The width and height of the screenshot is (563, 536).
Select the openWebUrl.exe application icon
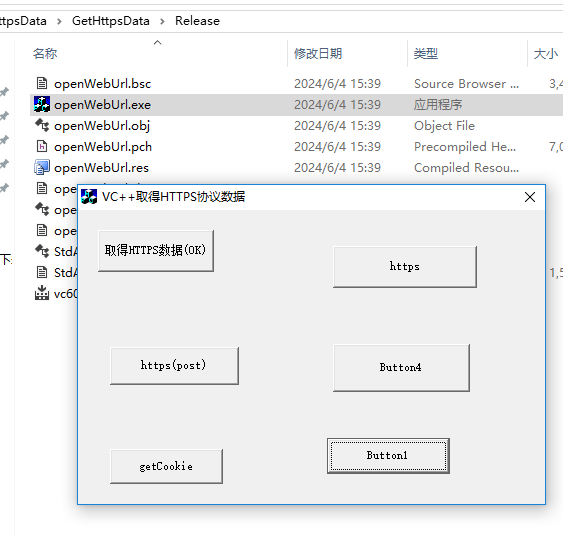tap(42, 104)
